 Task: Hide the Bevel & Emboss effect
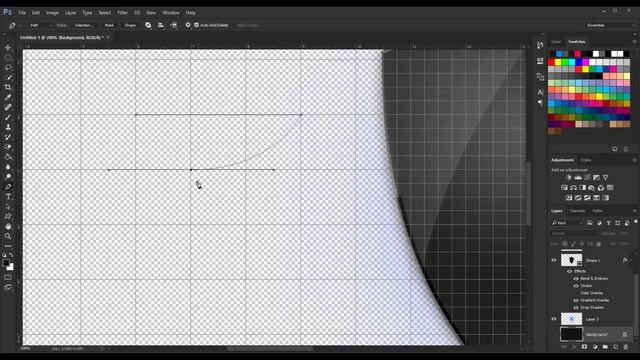click(x=576, y=279)
